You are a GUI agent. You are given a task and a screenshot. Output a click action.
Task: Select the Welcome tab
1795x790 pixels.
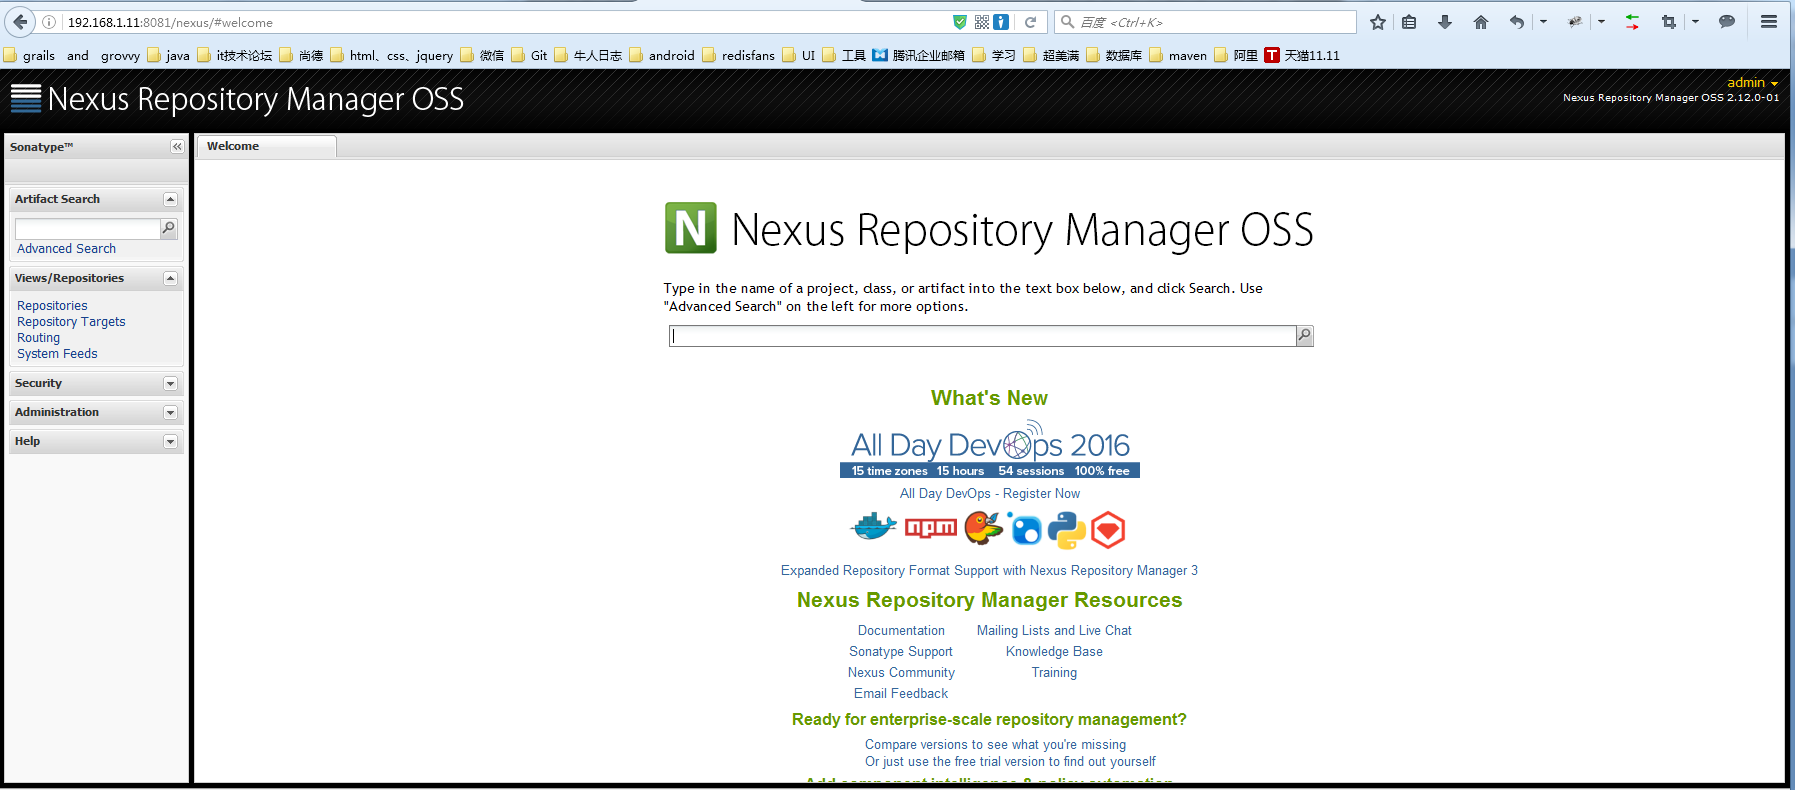click(x=266, y=146)
